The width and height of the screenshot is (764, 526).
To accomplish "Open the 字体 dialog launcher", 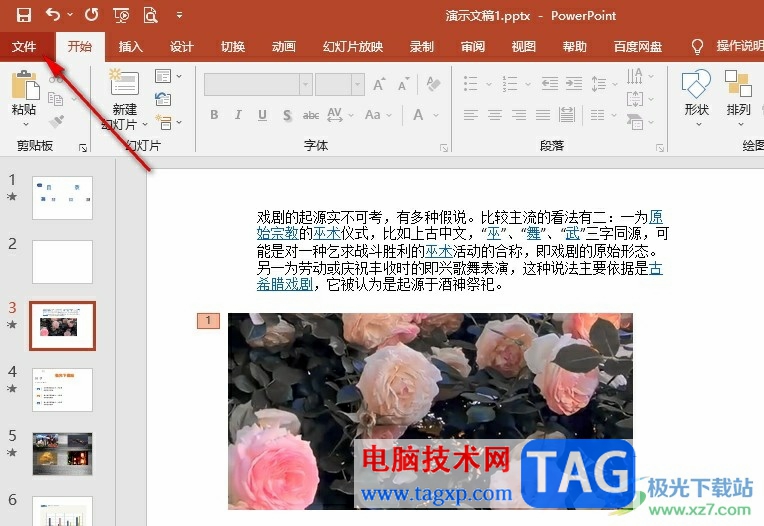I will point(443,148).
